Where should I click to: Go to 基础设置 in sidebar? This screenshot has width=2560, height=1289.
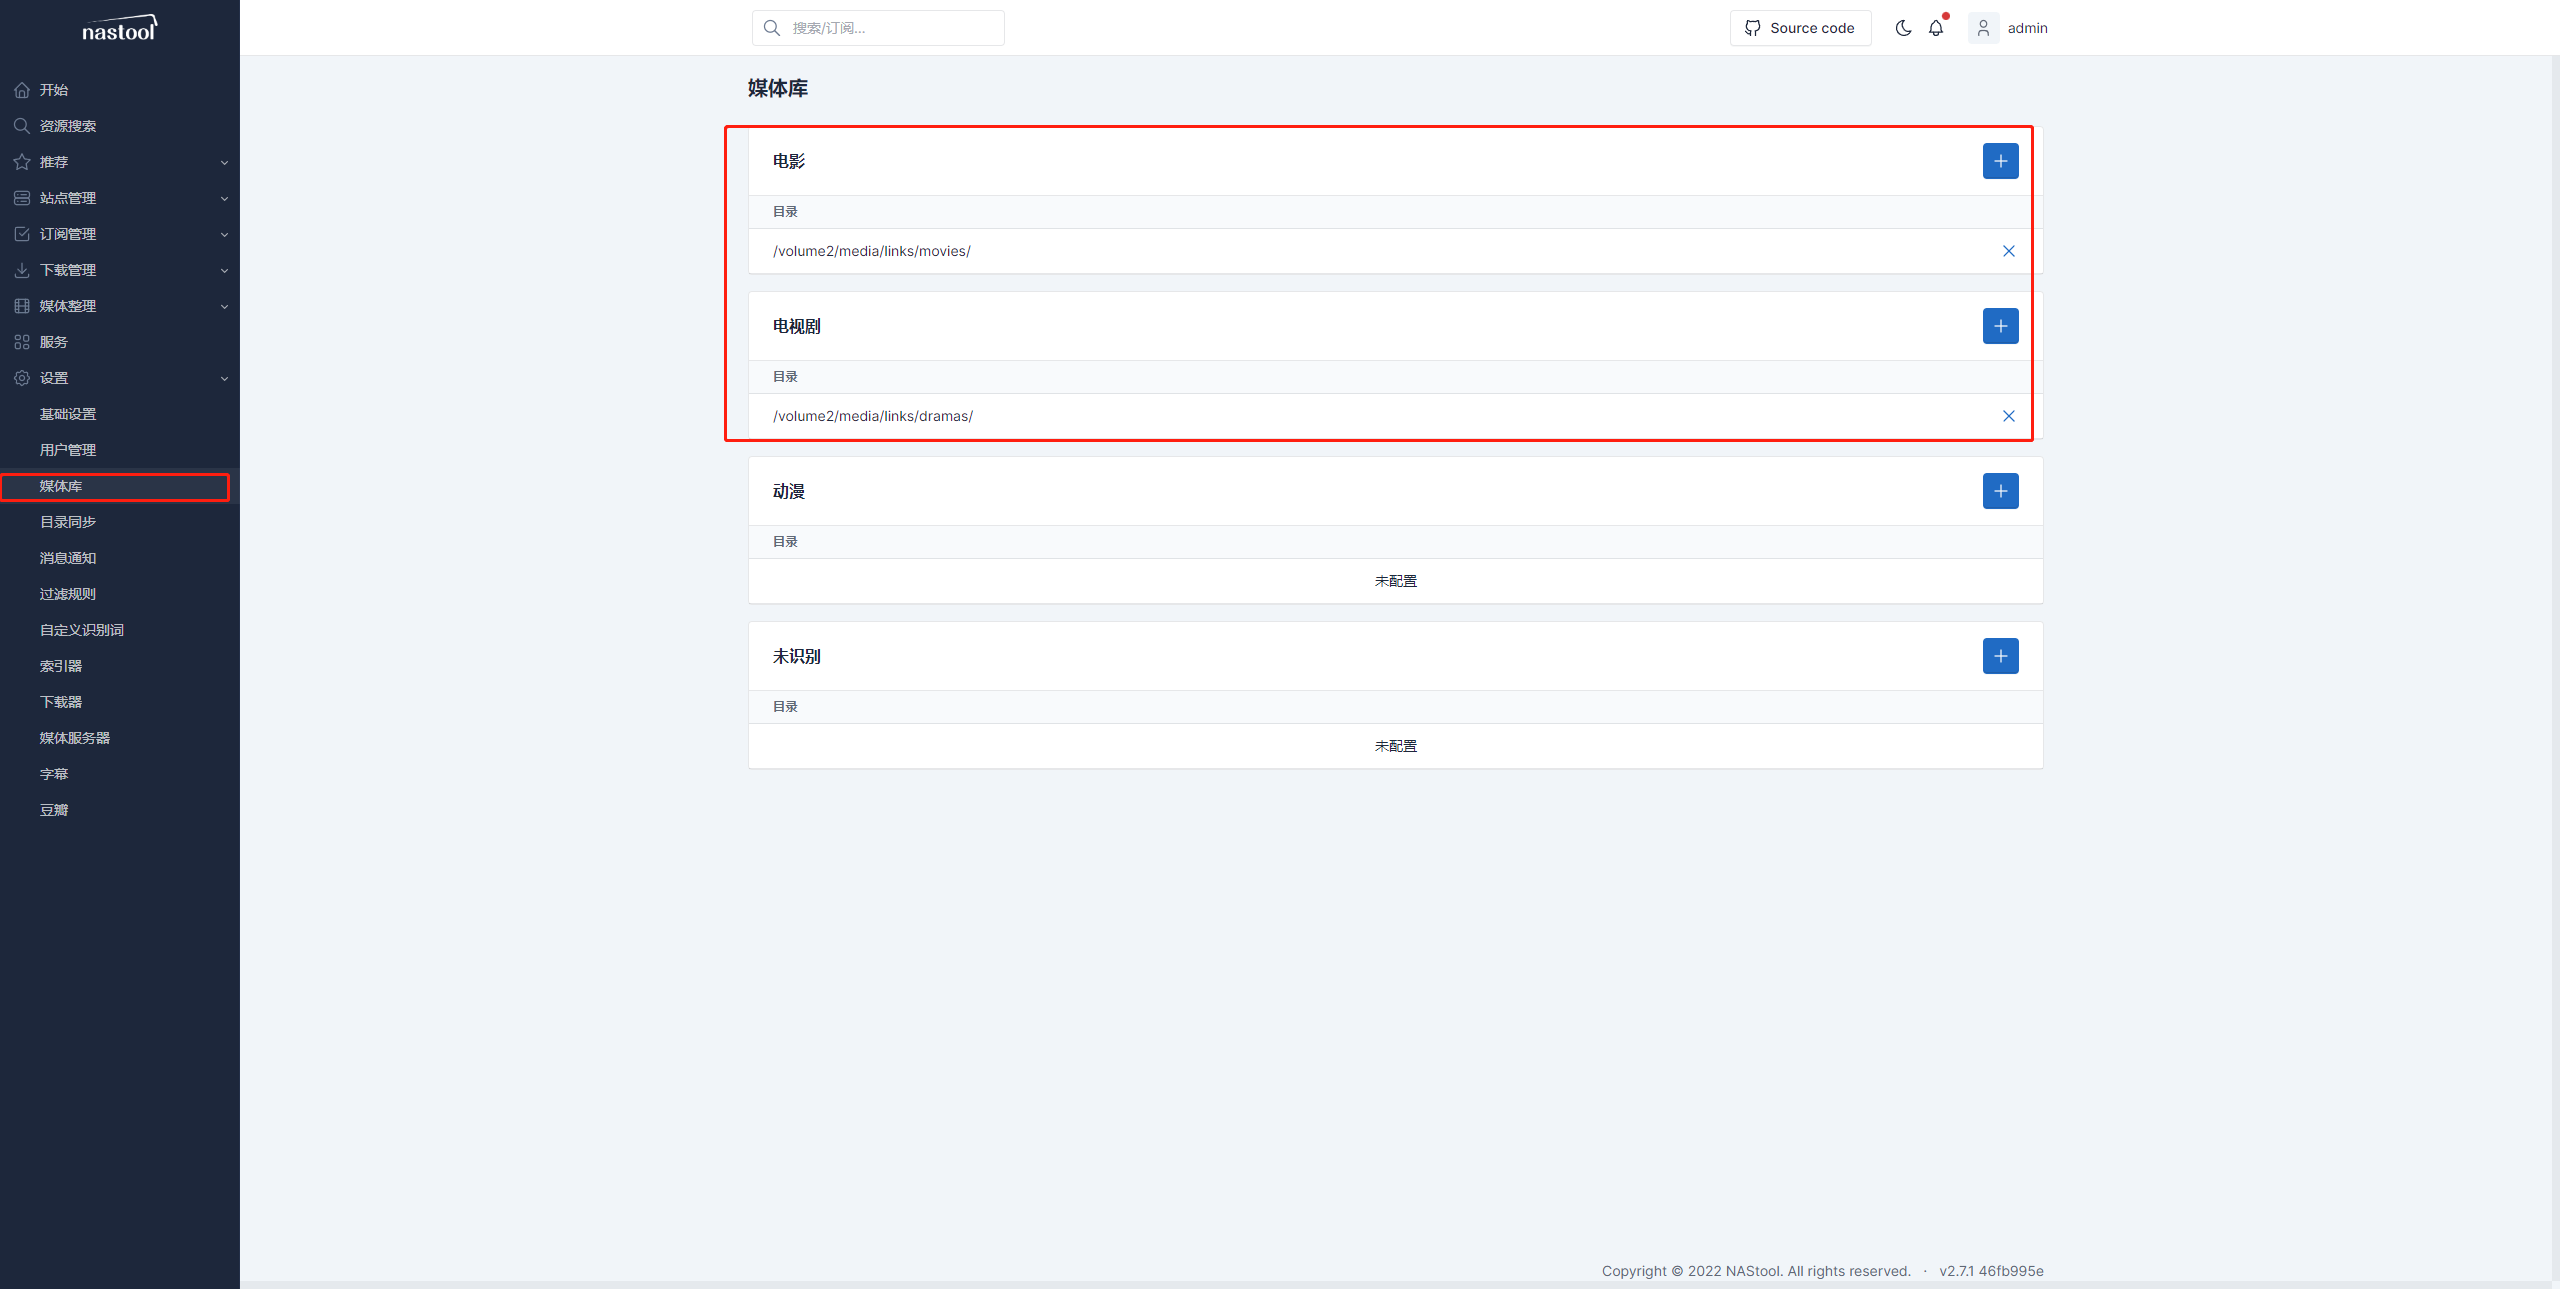[x=68, y=414]
